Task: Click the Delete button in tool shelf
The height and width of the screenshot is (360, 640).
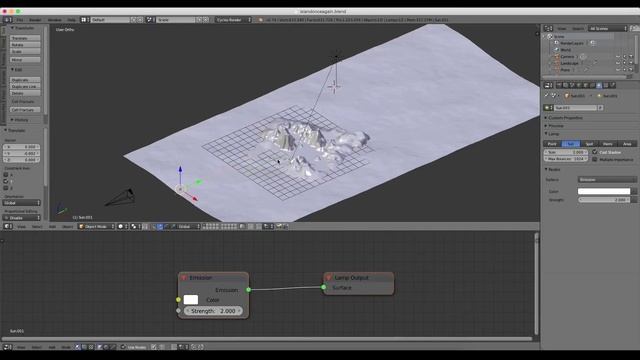Action: click(x=25, y=93)
